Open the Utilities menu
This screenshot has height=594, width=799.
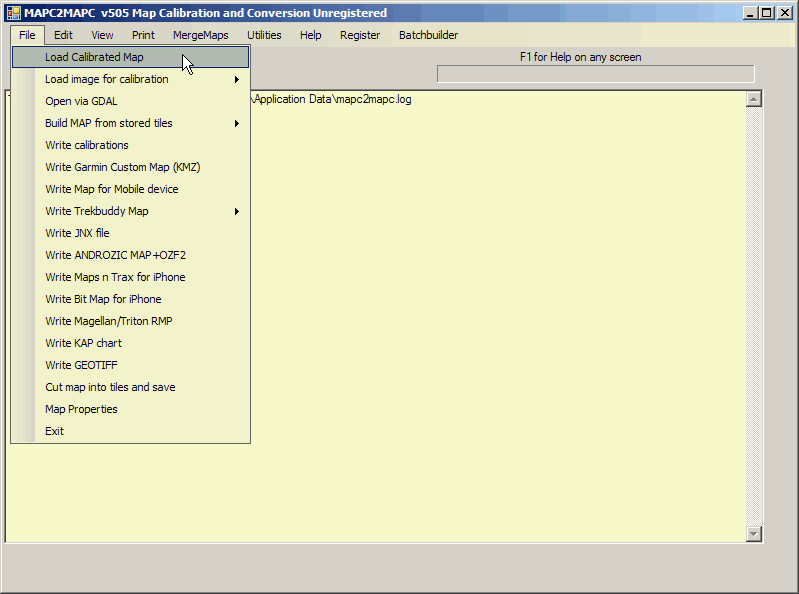click(264, 35)
